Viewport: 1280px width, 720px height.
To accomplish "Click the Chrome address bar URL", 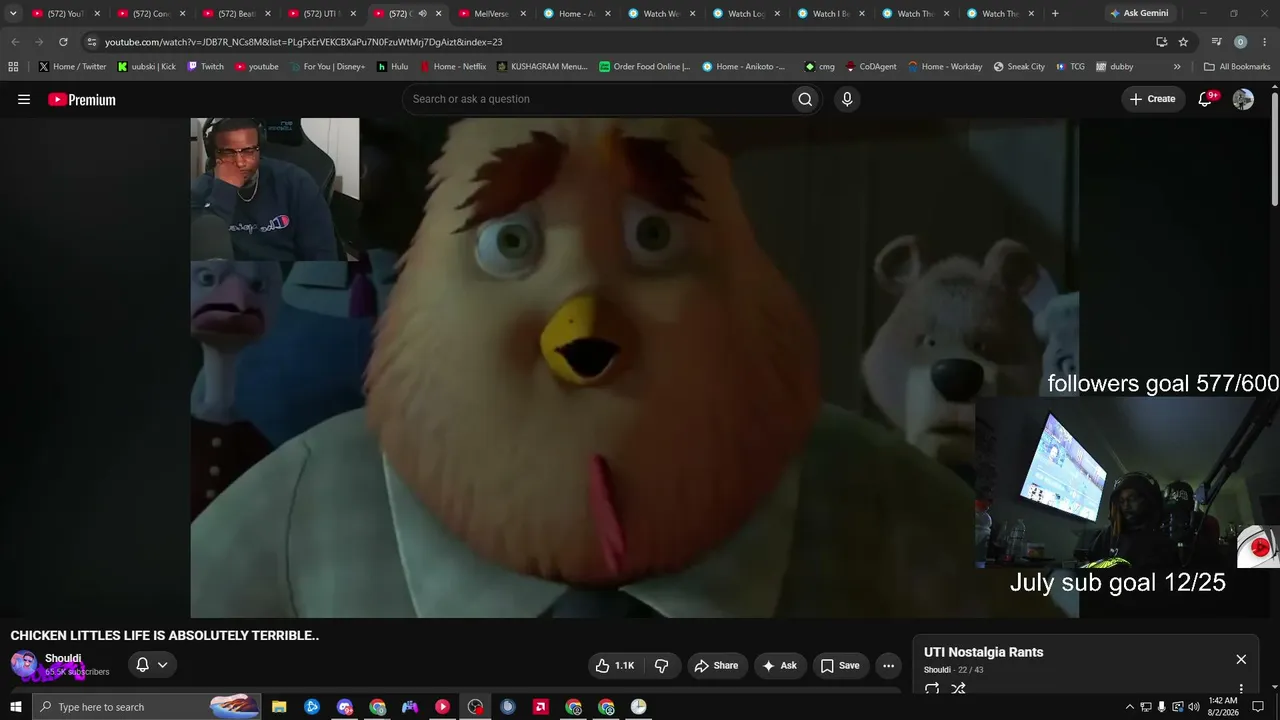I will point(304,42).
